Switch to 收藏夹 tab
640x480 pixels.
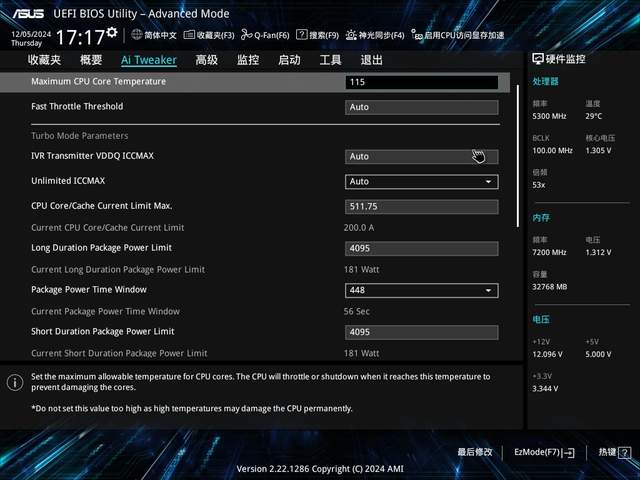(x=44, y=60)
